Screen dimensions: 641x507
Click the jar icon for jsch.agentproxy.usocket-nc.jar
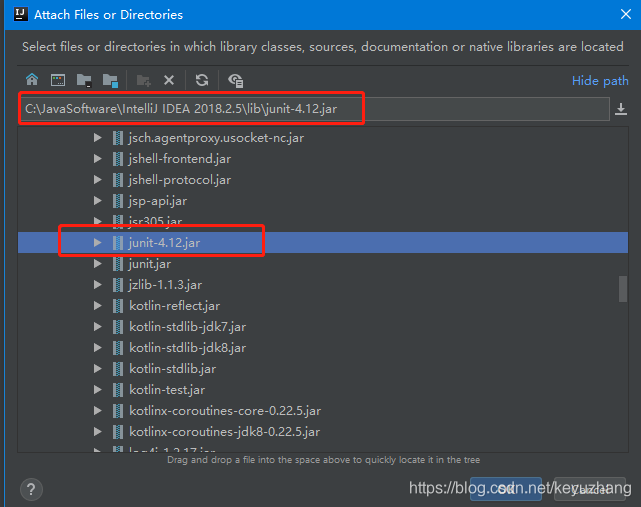tap(118, 138)
